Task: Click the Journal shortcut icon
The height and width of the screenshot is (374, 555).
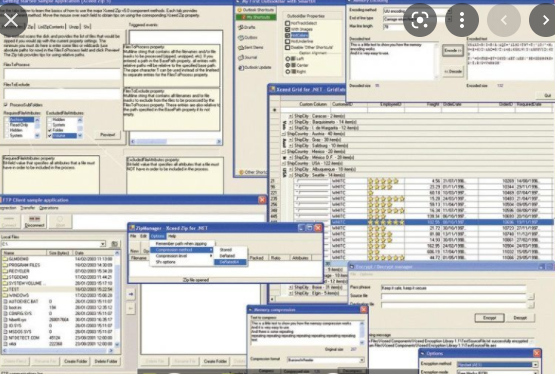Action: (241, 57)
